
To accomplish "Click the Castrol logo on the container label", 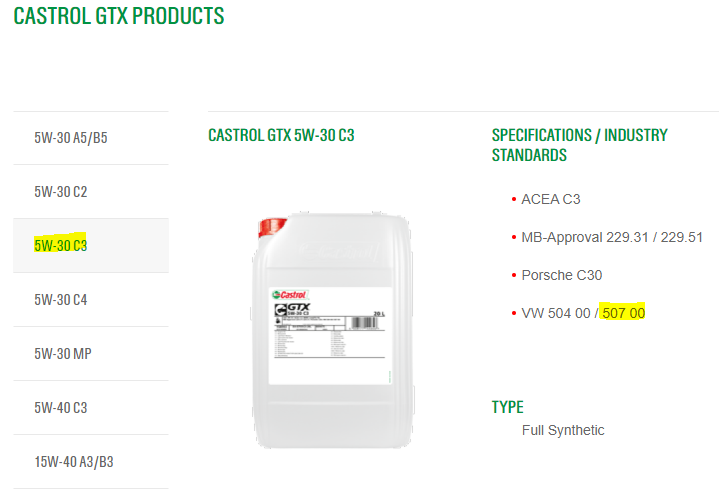I will tap(289, 295).
